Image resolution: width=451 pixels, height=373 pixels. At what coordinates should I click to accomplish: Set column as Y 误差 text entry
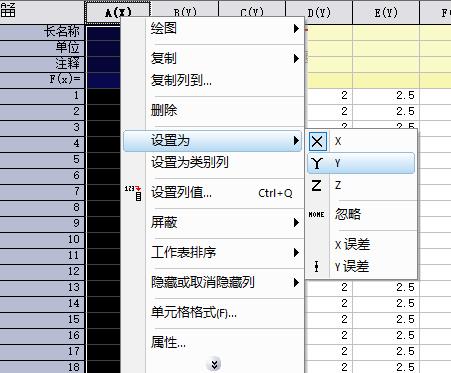pos(352,267)
